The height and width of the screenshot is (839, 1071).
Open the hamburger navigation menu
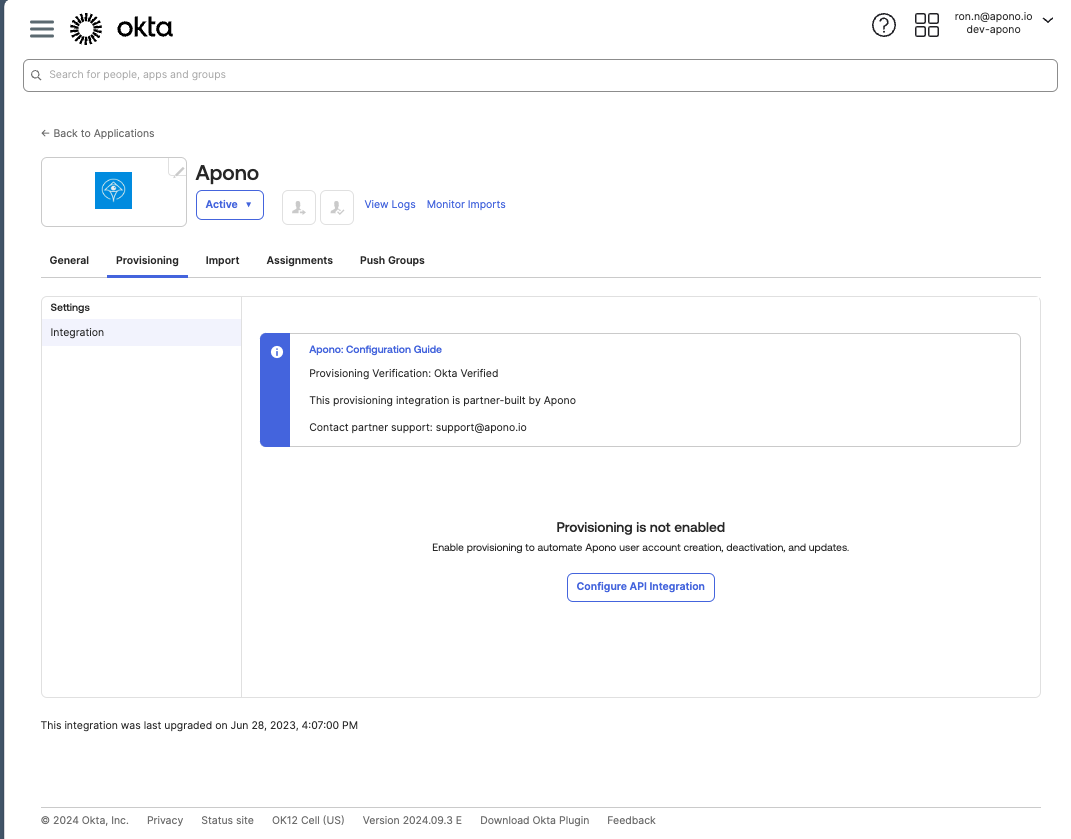coord(42,28)
